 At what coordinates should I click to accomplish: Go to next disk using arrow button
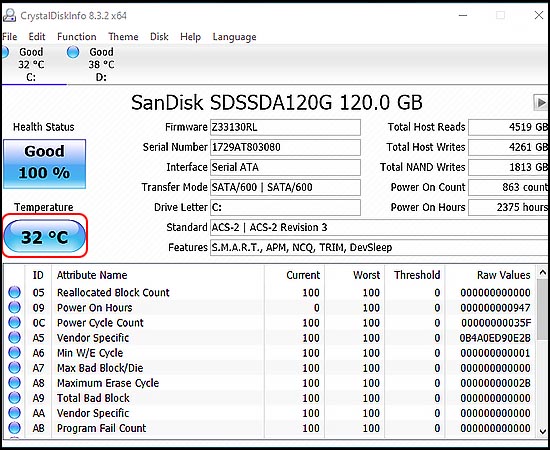540,102
